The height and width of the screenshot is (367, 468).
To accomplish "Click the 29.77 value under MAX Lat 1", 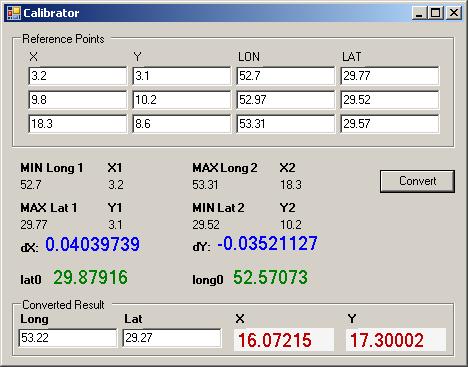I will pyautogui.click(x=34, y=225).
